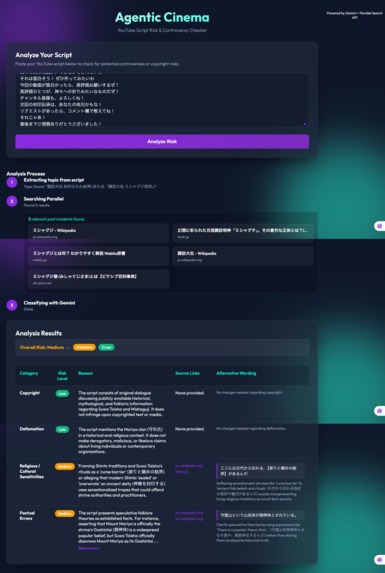Click the top floating purple icon at right edge

[x=380, y=226]
